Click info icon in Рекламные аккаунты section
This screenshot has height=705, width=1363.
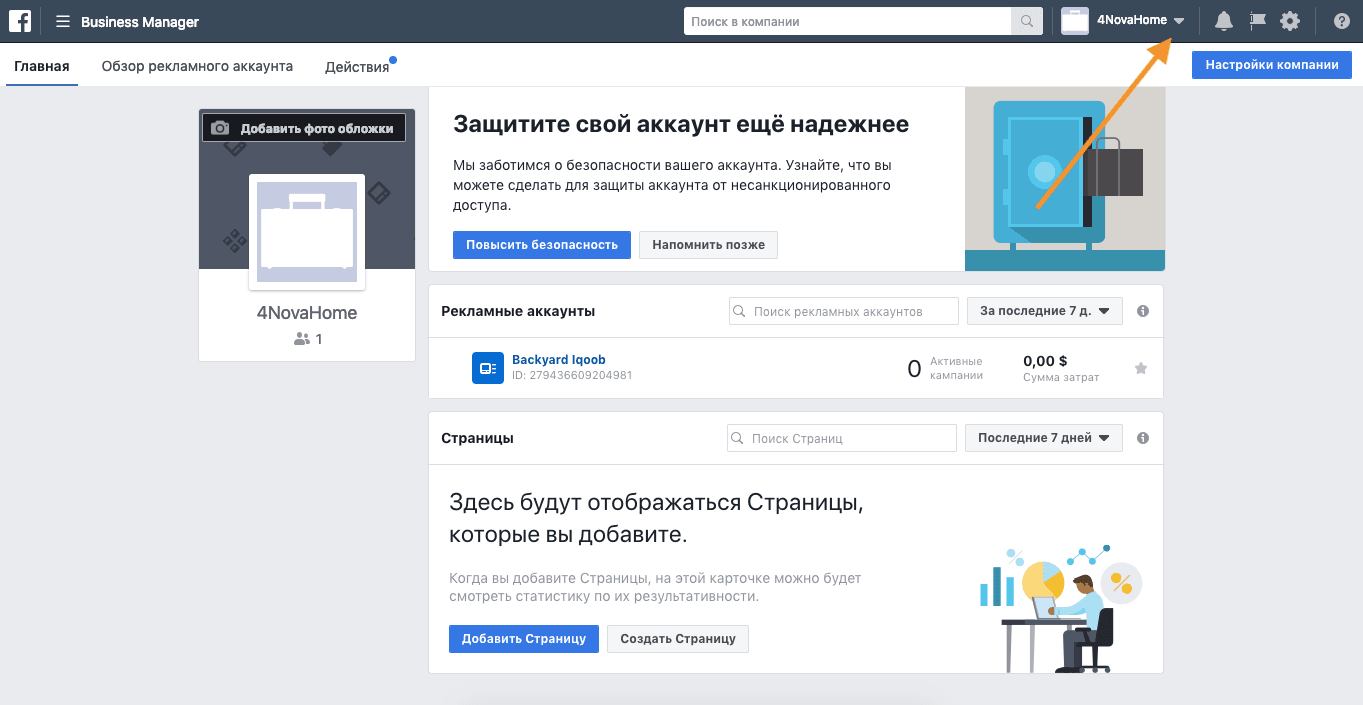click(x=1143, y=311)
